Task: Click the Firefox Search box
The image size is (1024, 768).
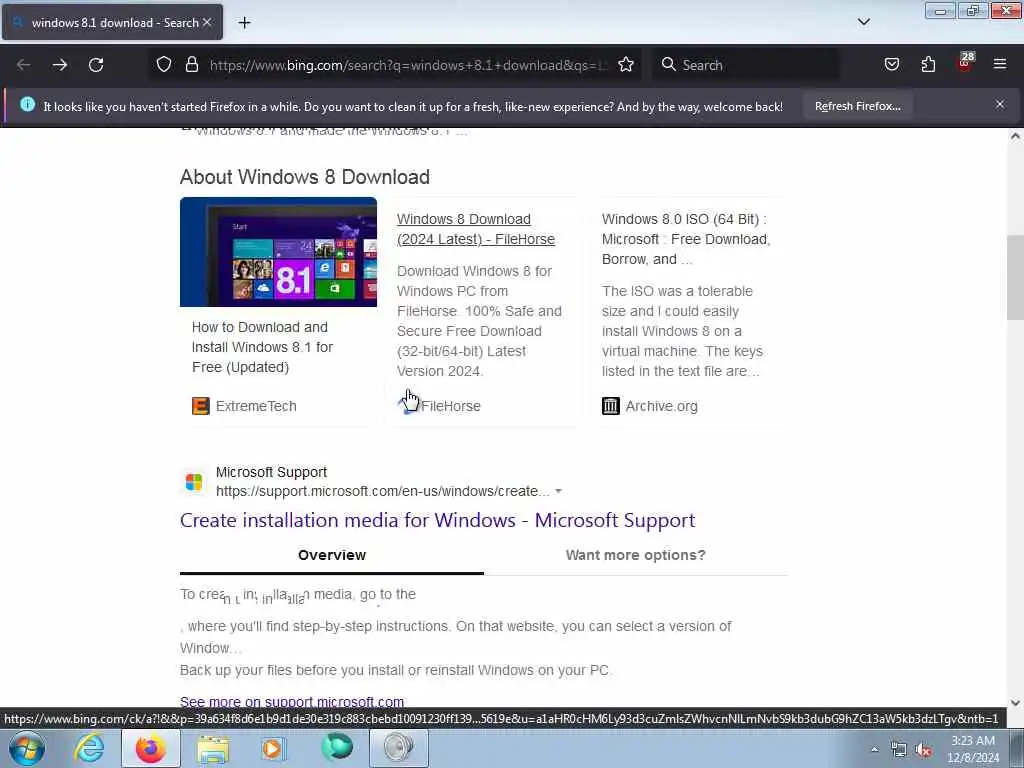Action: [746, 65]
